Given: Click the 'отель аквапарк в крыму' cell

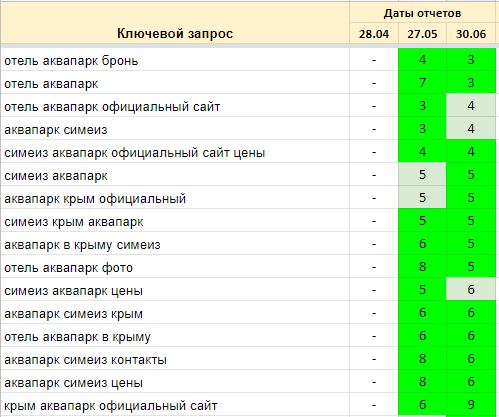Looking at the screenshot, I should click(175, 336).
